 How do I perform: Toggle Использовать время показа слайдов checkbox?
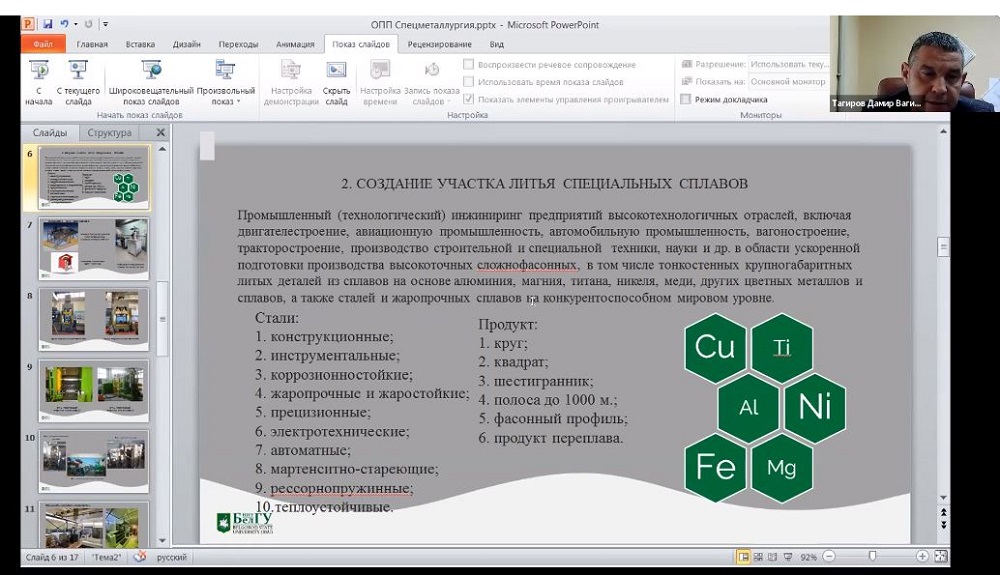click(469, 82)
